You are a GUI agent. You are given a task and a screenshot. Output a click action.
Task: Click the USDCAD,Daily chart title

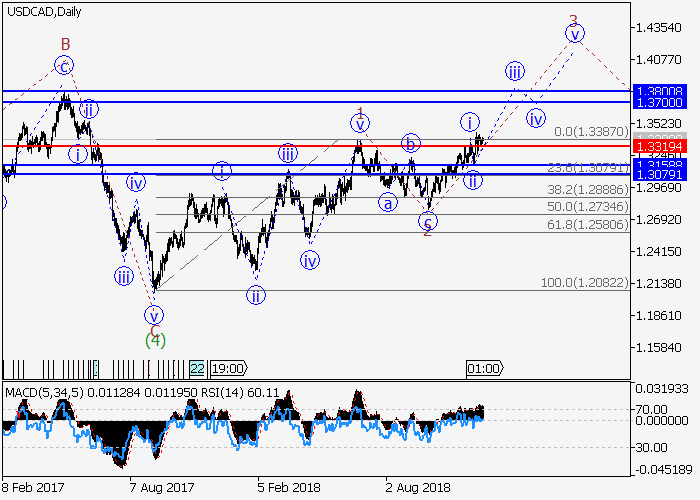43,11
